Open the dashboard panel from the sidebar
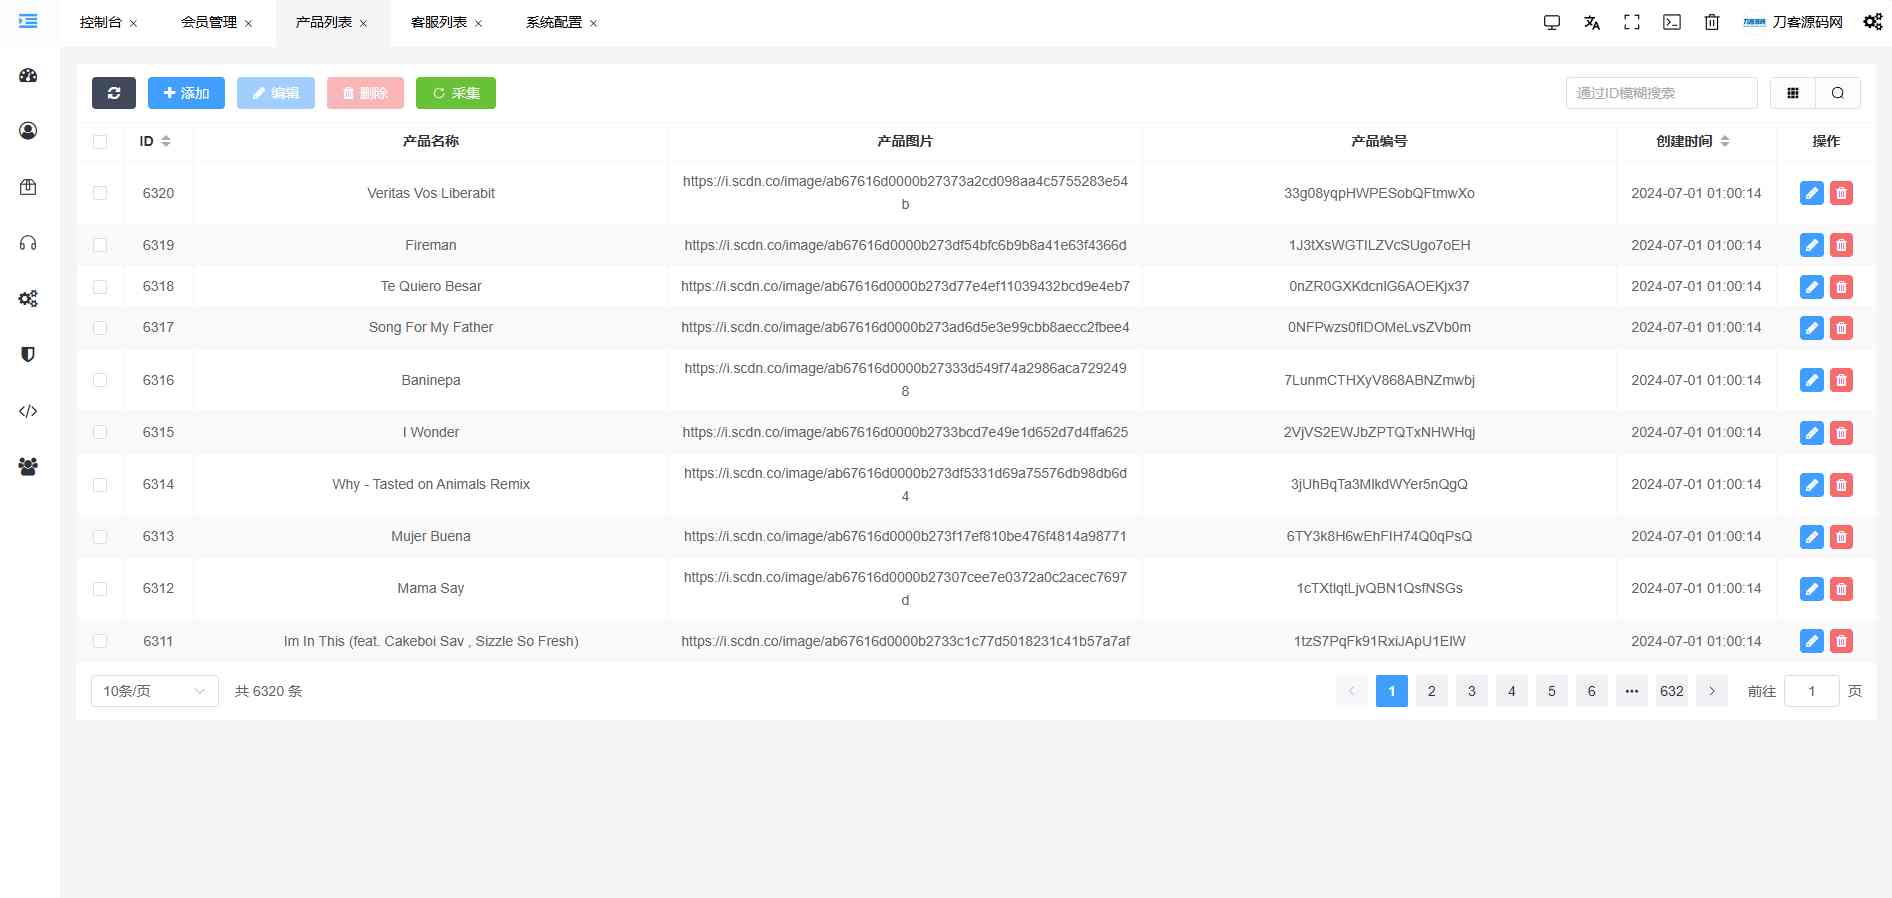 coord(28,75)
